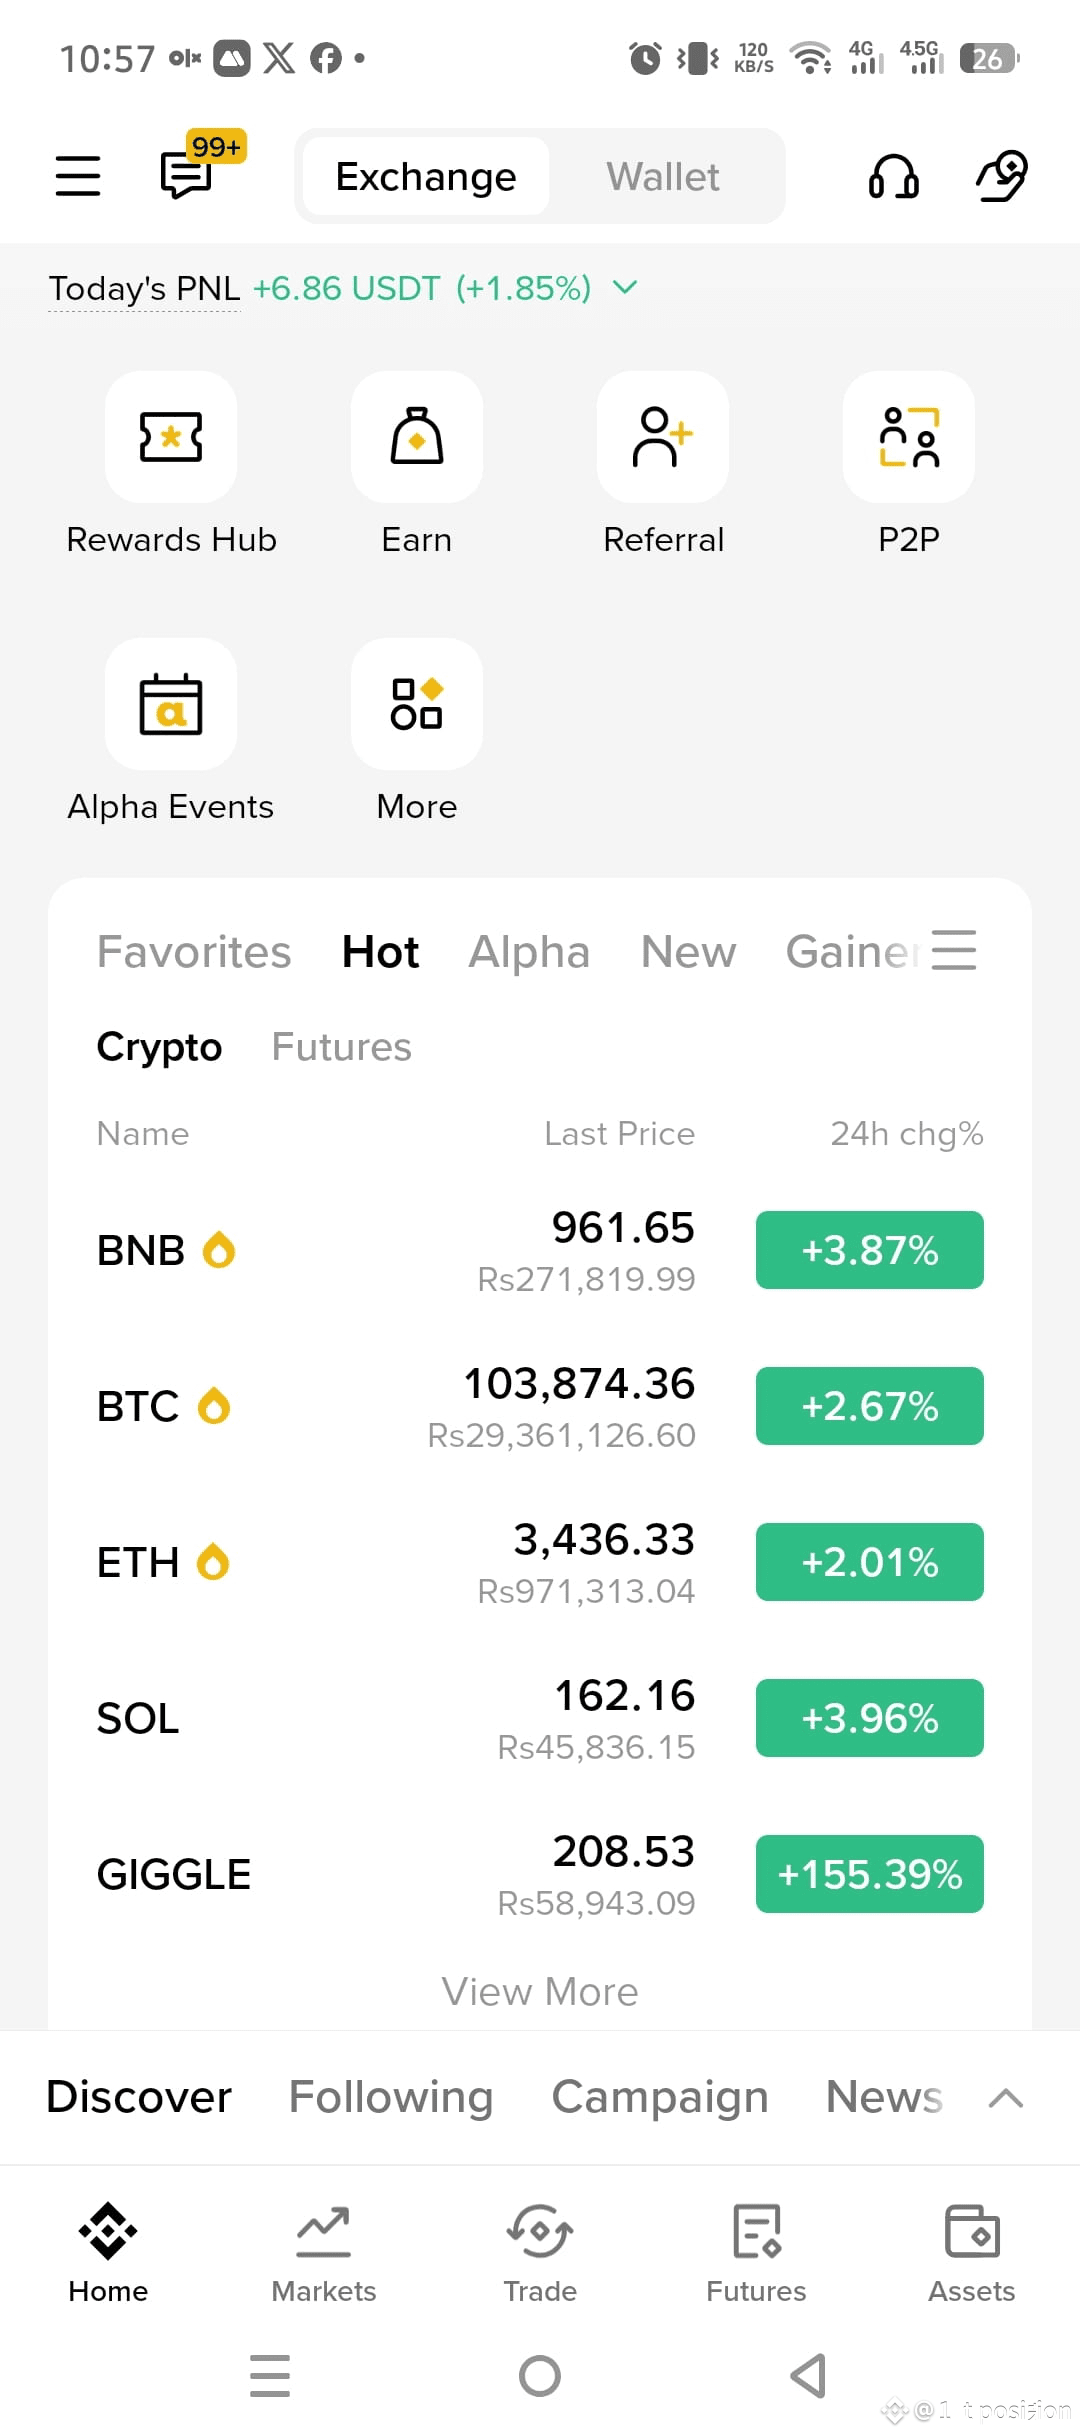The image size is (1080, 2436).
Task: Collapse the Discover feed chevron
Action: coord(1005,2098)
